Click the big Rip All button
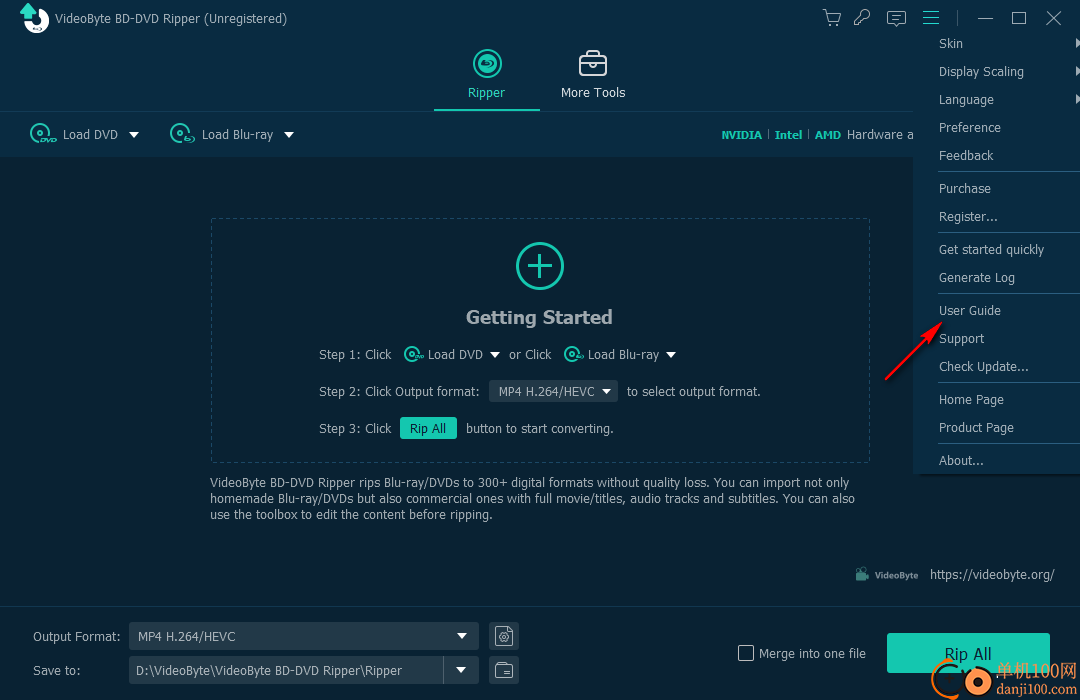1080x700 pixels. pos(968,652)
